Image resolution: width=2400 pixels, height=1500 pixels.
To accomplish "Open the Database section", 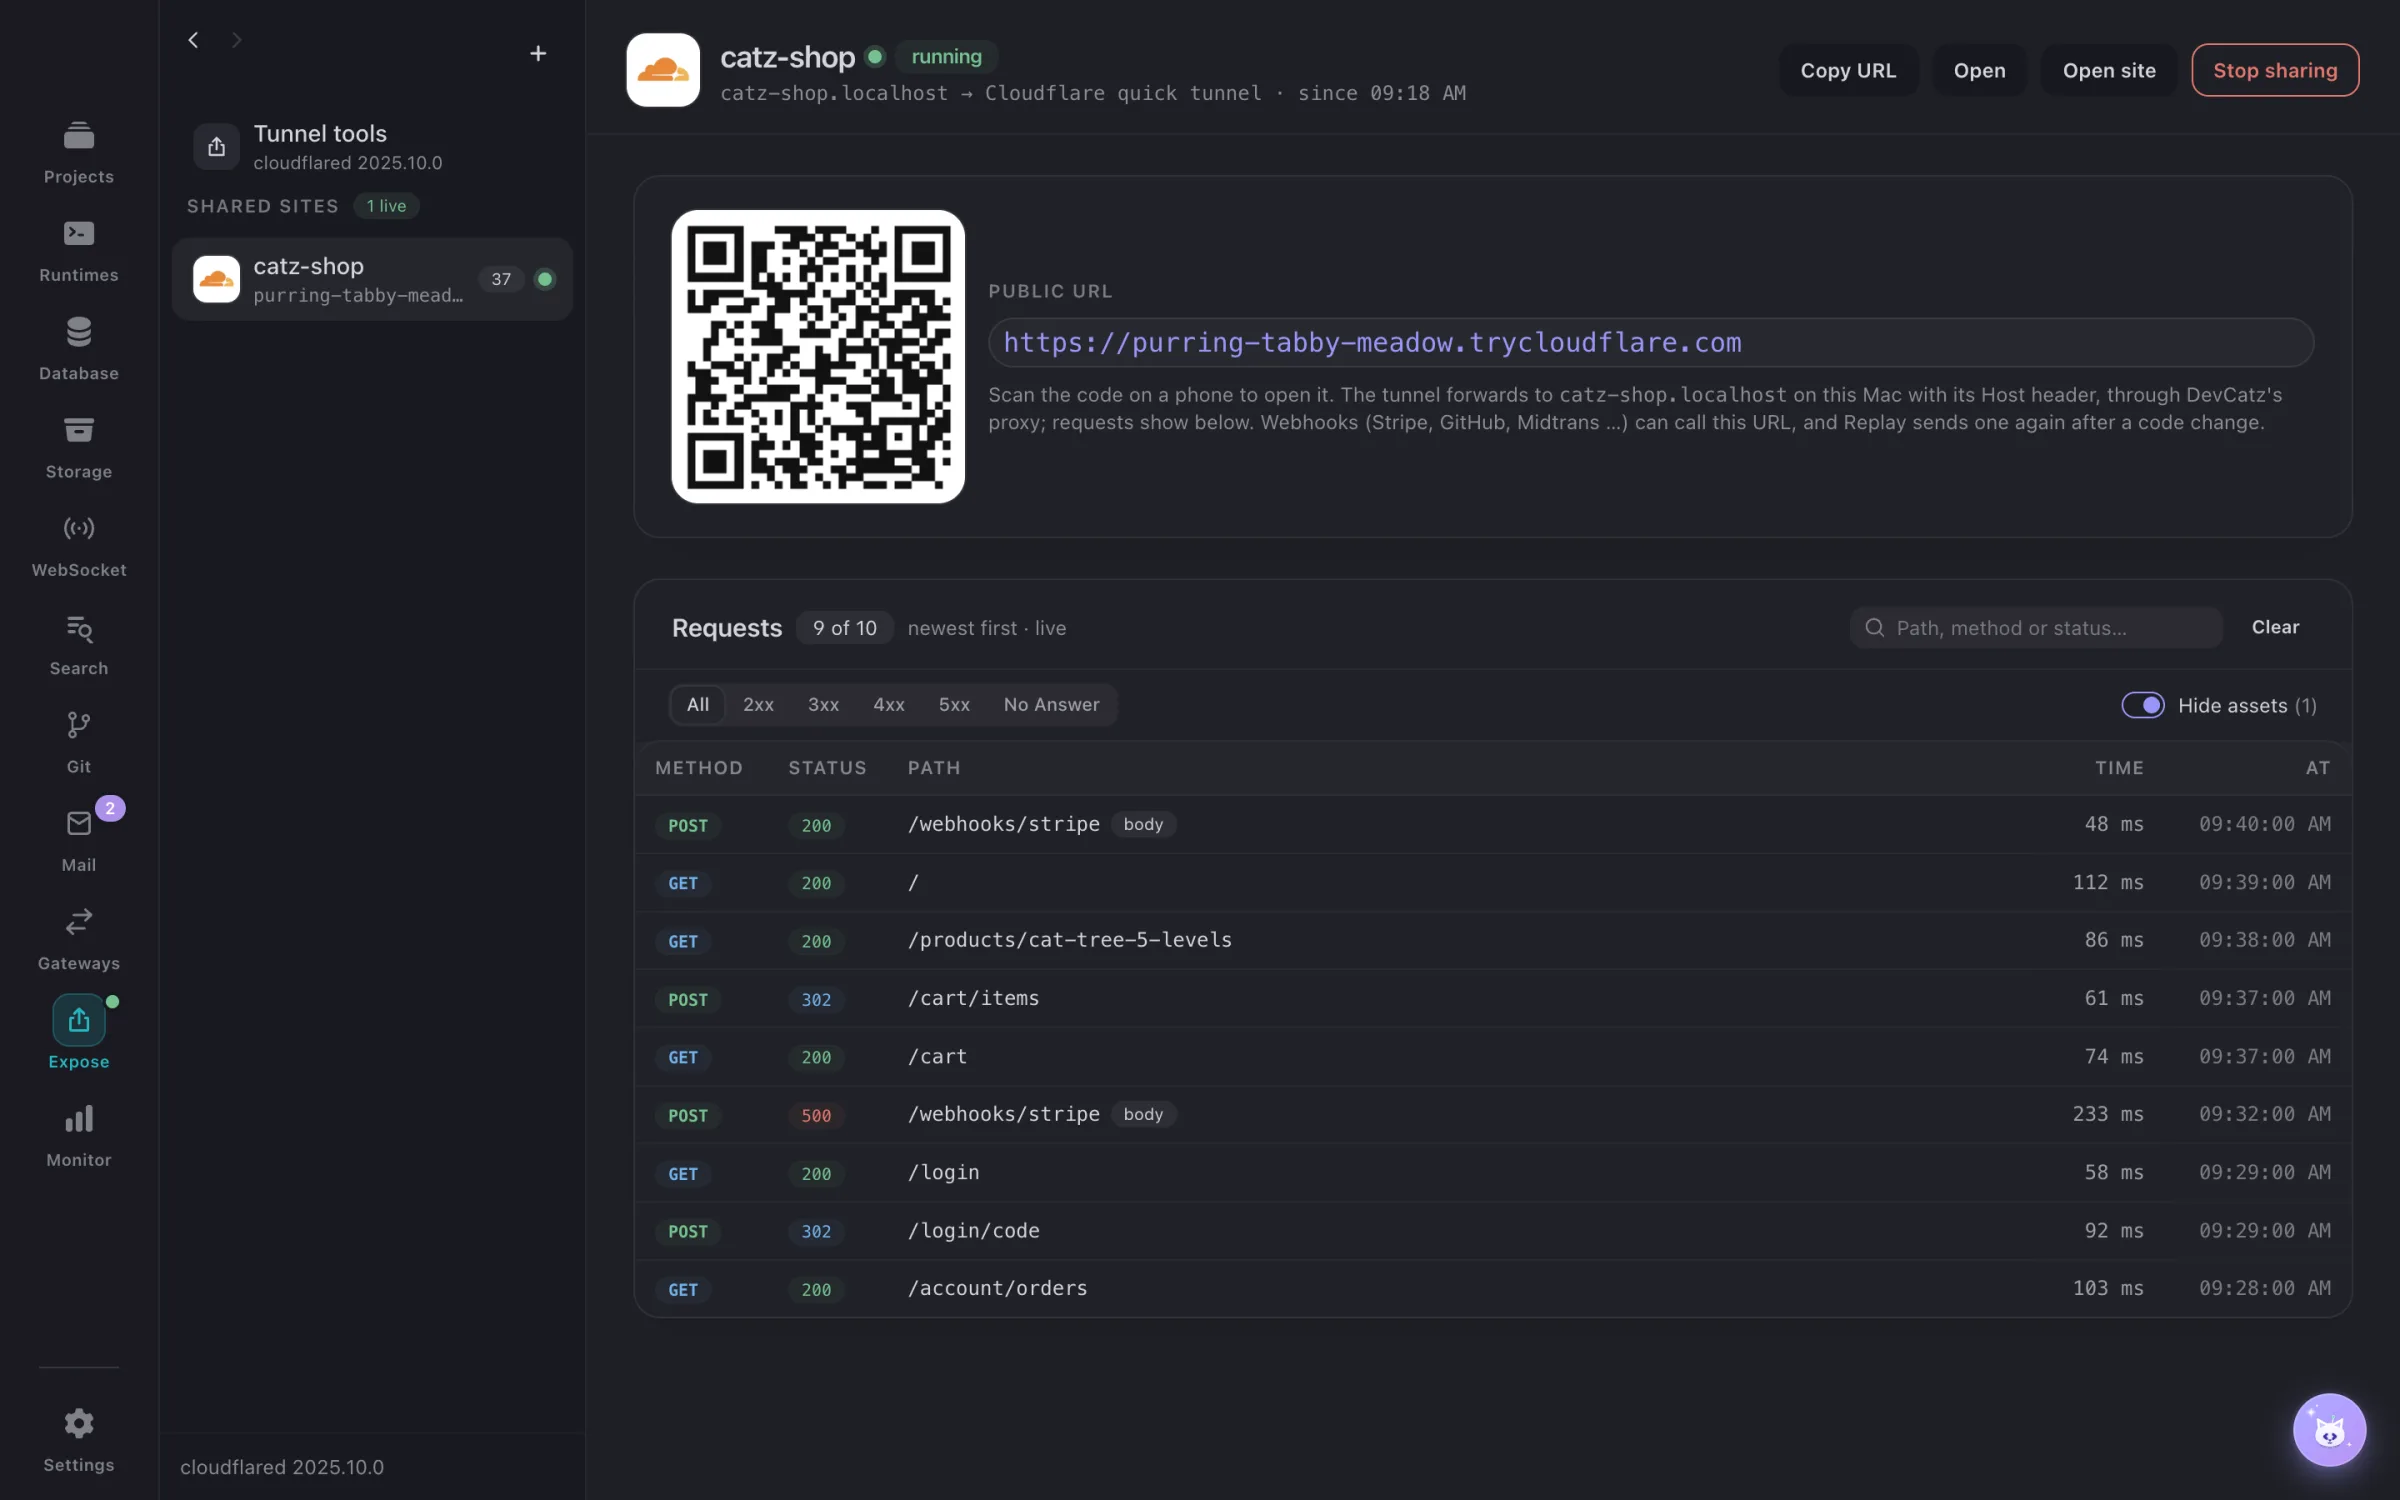I will coord(78,348).
